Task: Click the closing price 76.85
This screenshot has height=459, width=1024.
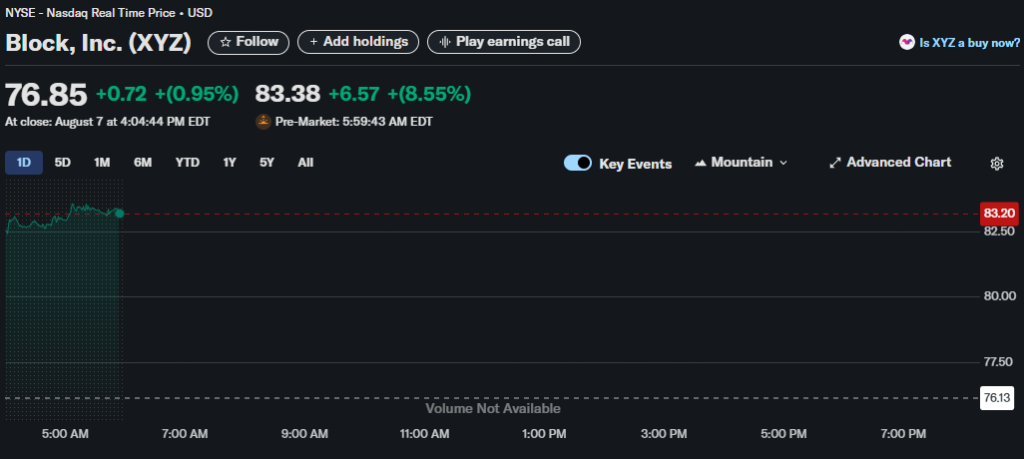Action: 46,95
